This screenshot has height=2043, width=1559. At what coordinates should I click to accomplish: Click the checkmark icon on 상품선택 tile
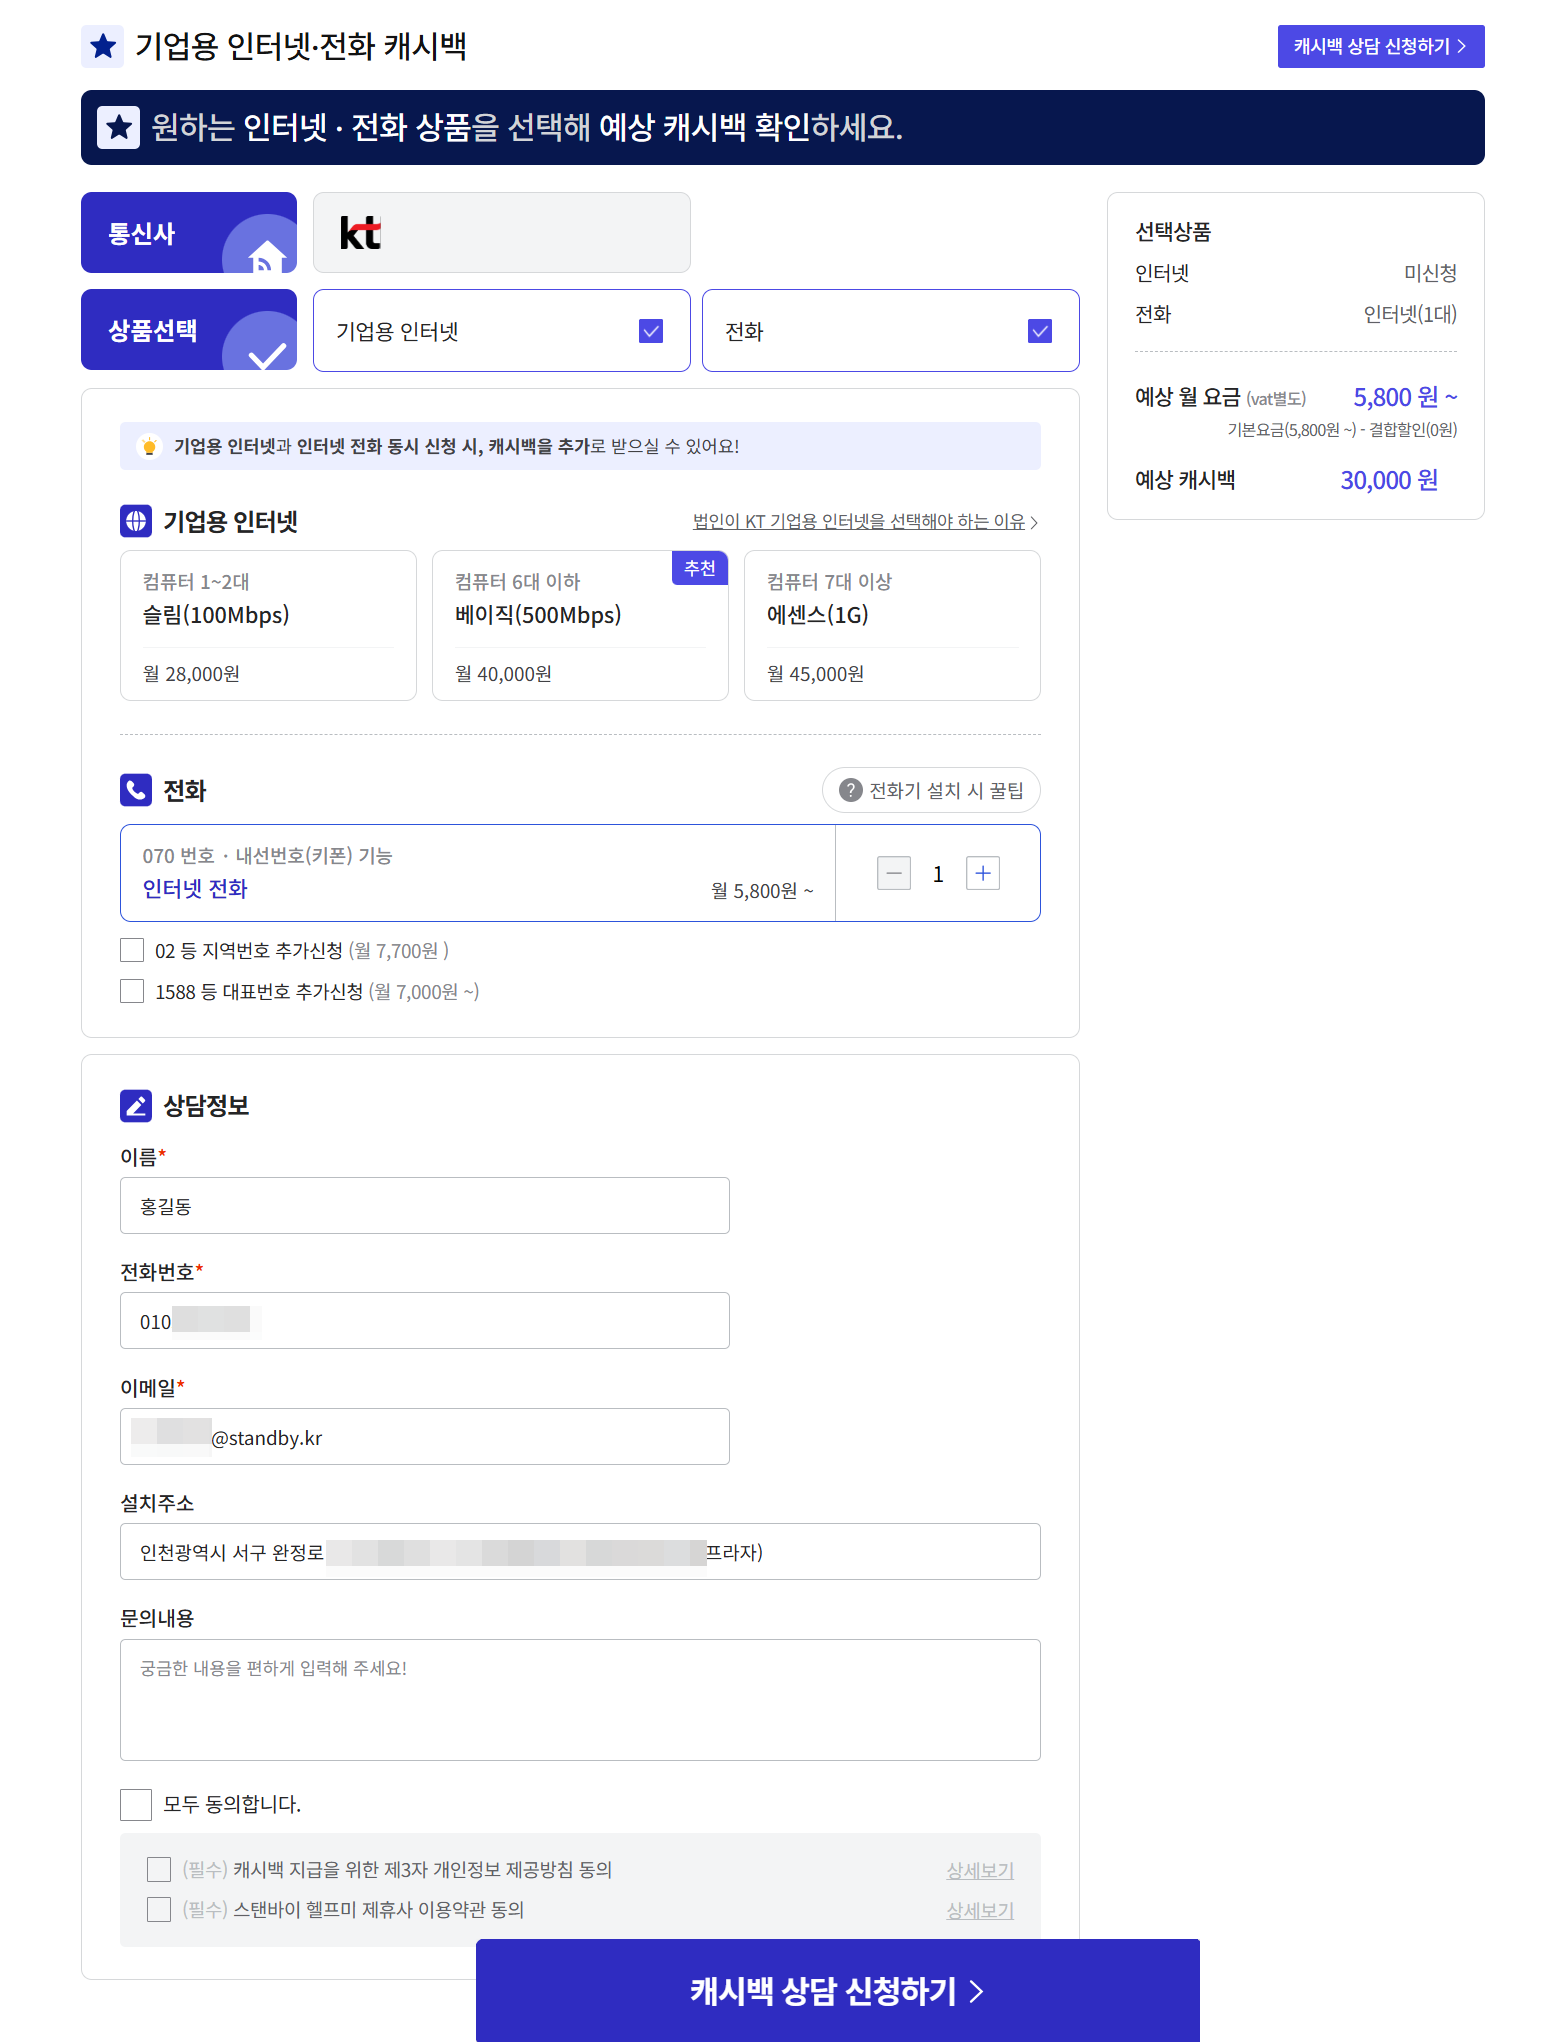267,354
